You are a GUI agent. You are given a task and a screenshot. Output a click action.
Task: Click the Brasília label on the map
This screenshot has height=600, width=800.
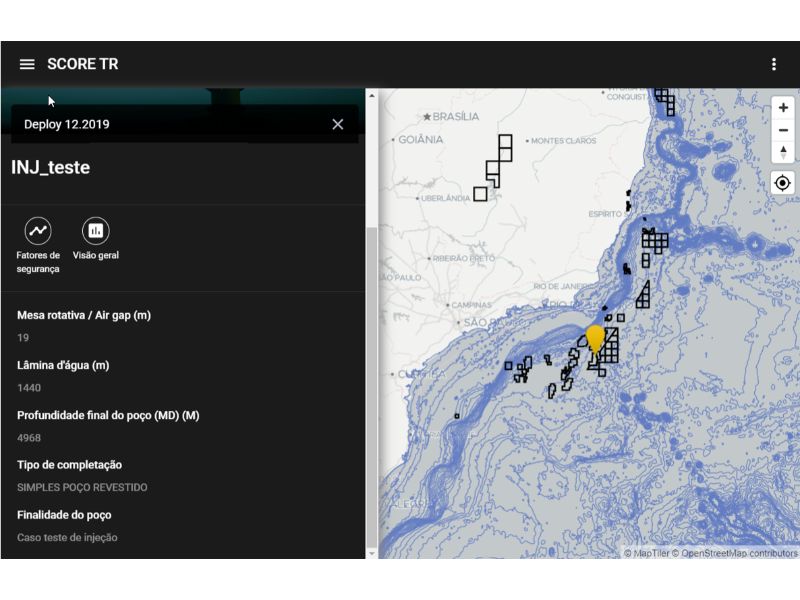coord(455,116)
